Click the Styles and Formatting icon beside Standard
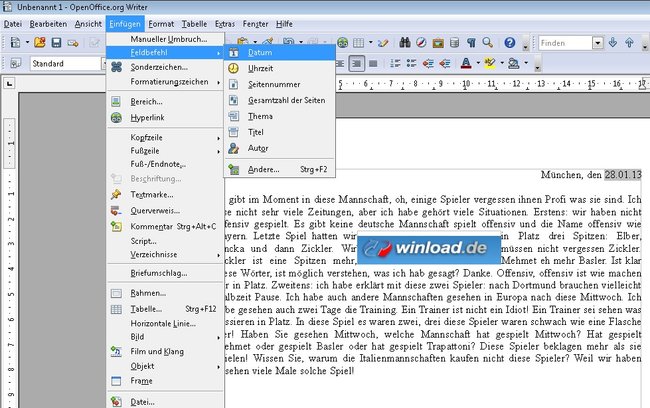This screenshot has height=408, width=650. point(15,63)
